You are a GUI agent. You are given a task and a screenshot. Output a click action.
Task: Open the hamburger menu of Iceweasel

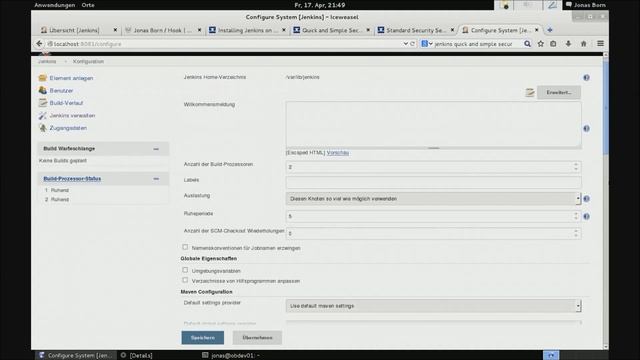[x=600, y=44]
